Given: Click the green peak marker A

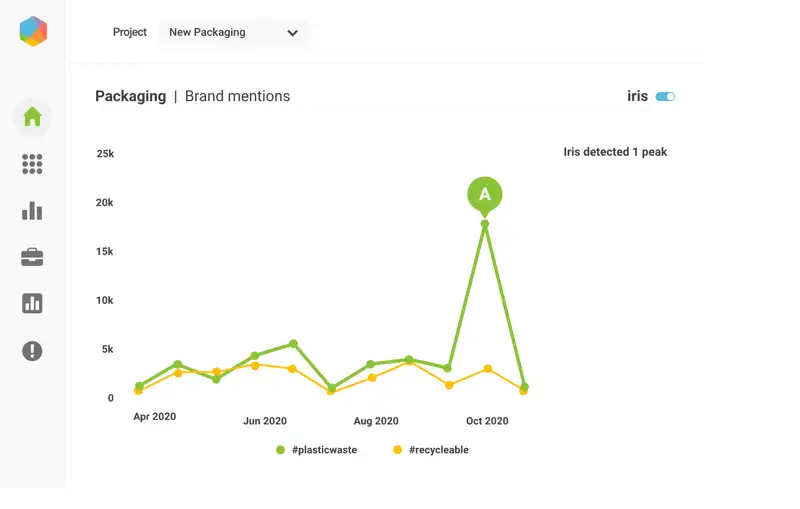Looking at the screenshot, I should pos(485,193).
